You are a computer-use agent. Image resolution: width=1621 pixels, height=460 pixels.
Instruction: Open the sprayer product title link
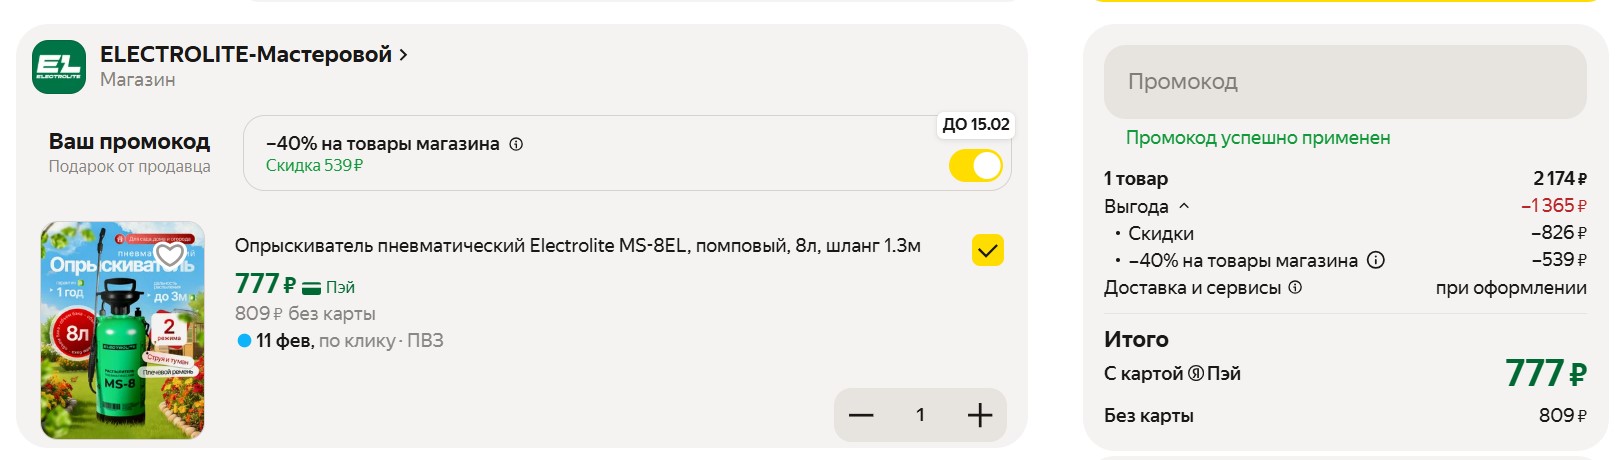[577, 246]
